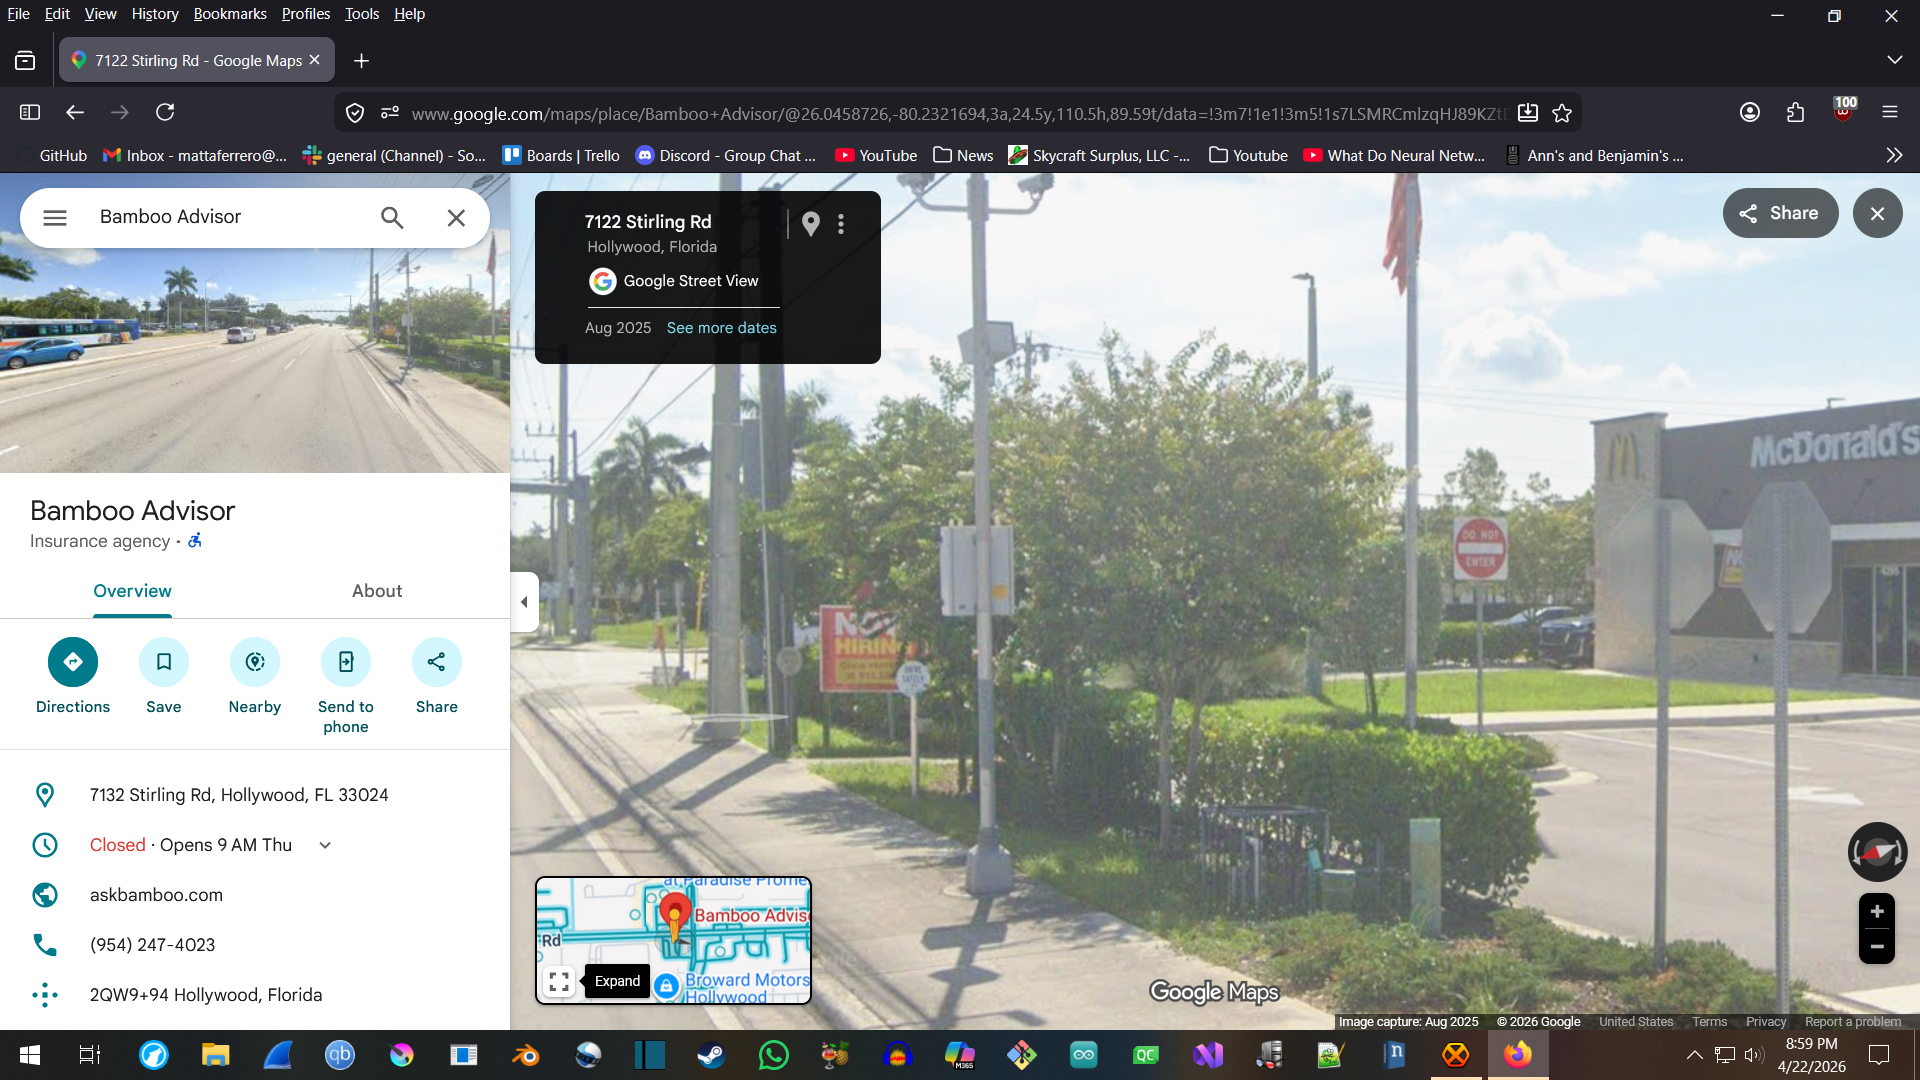Click the search magnifier in Maps
The image size is (1920, 1080).
[392, 217]
